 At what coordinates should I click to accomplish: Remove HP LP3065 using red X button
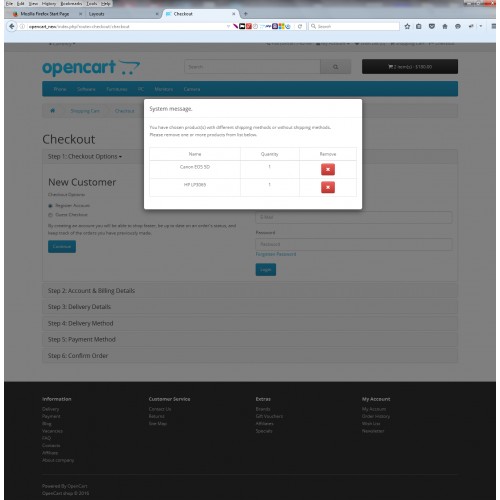pos(328,187)
